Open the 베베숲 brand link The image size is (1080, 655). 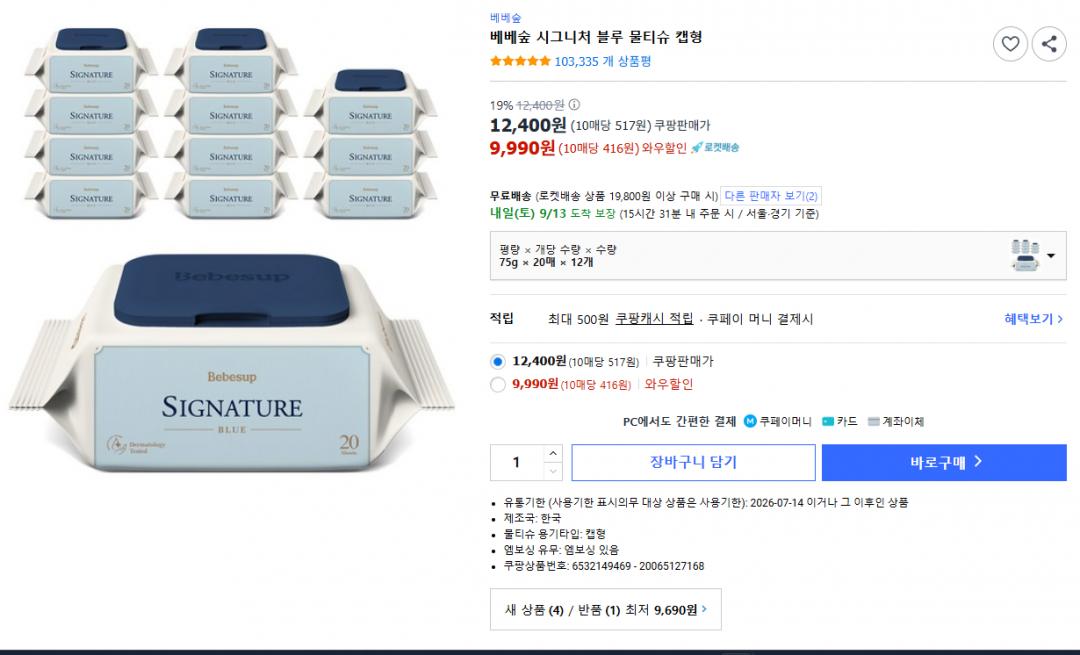point(506,18)
